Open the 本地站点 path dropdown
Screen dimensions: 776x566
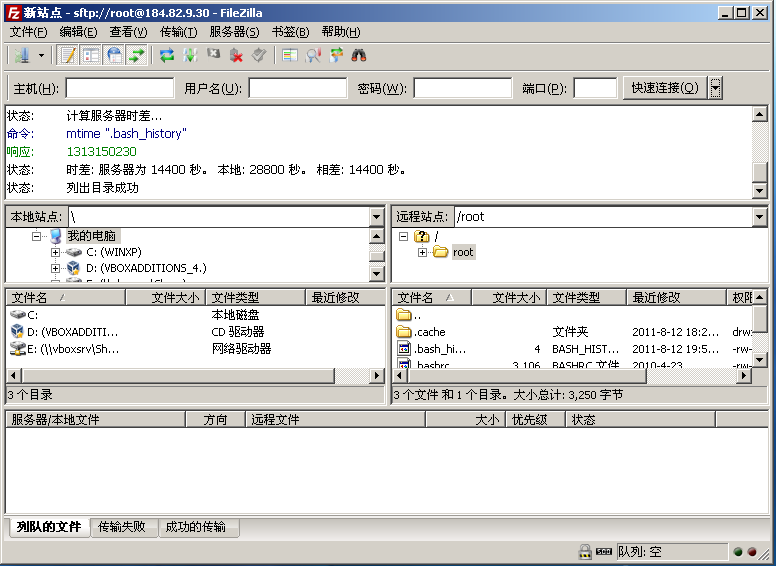pyautogui.click(x=376, y=217)
